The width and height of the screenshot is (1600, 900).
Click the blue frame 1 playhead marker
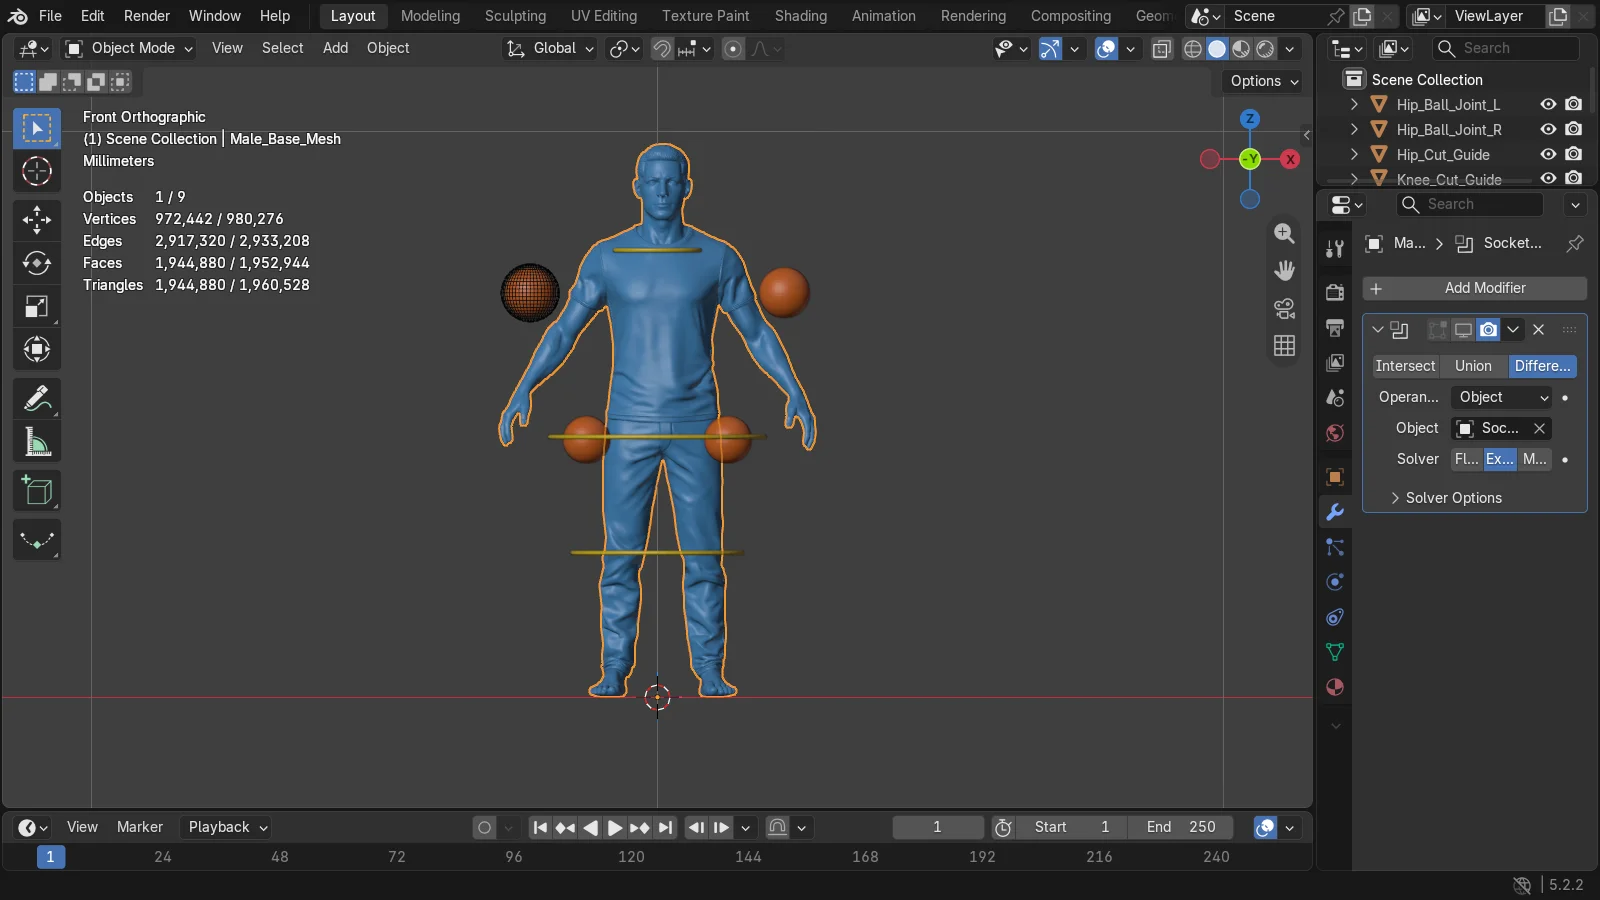coord(50,857)
